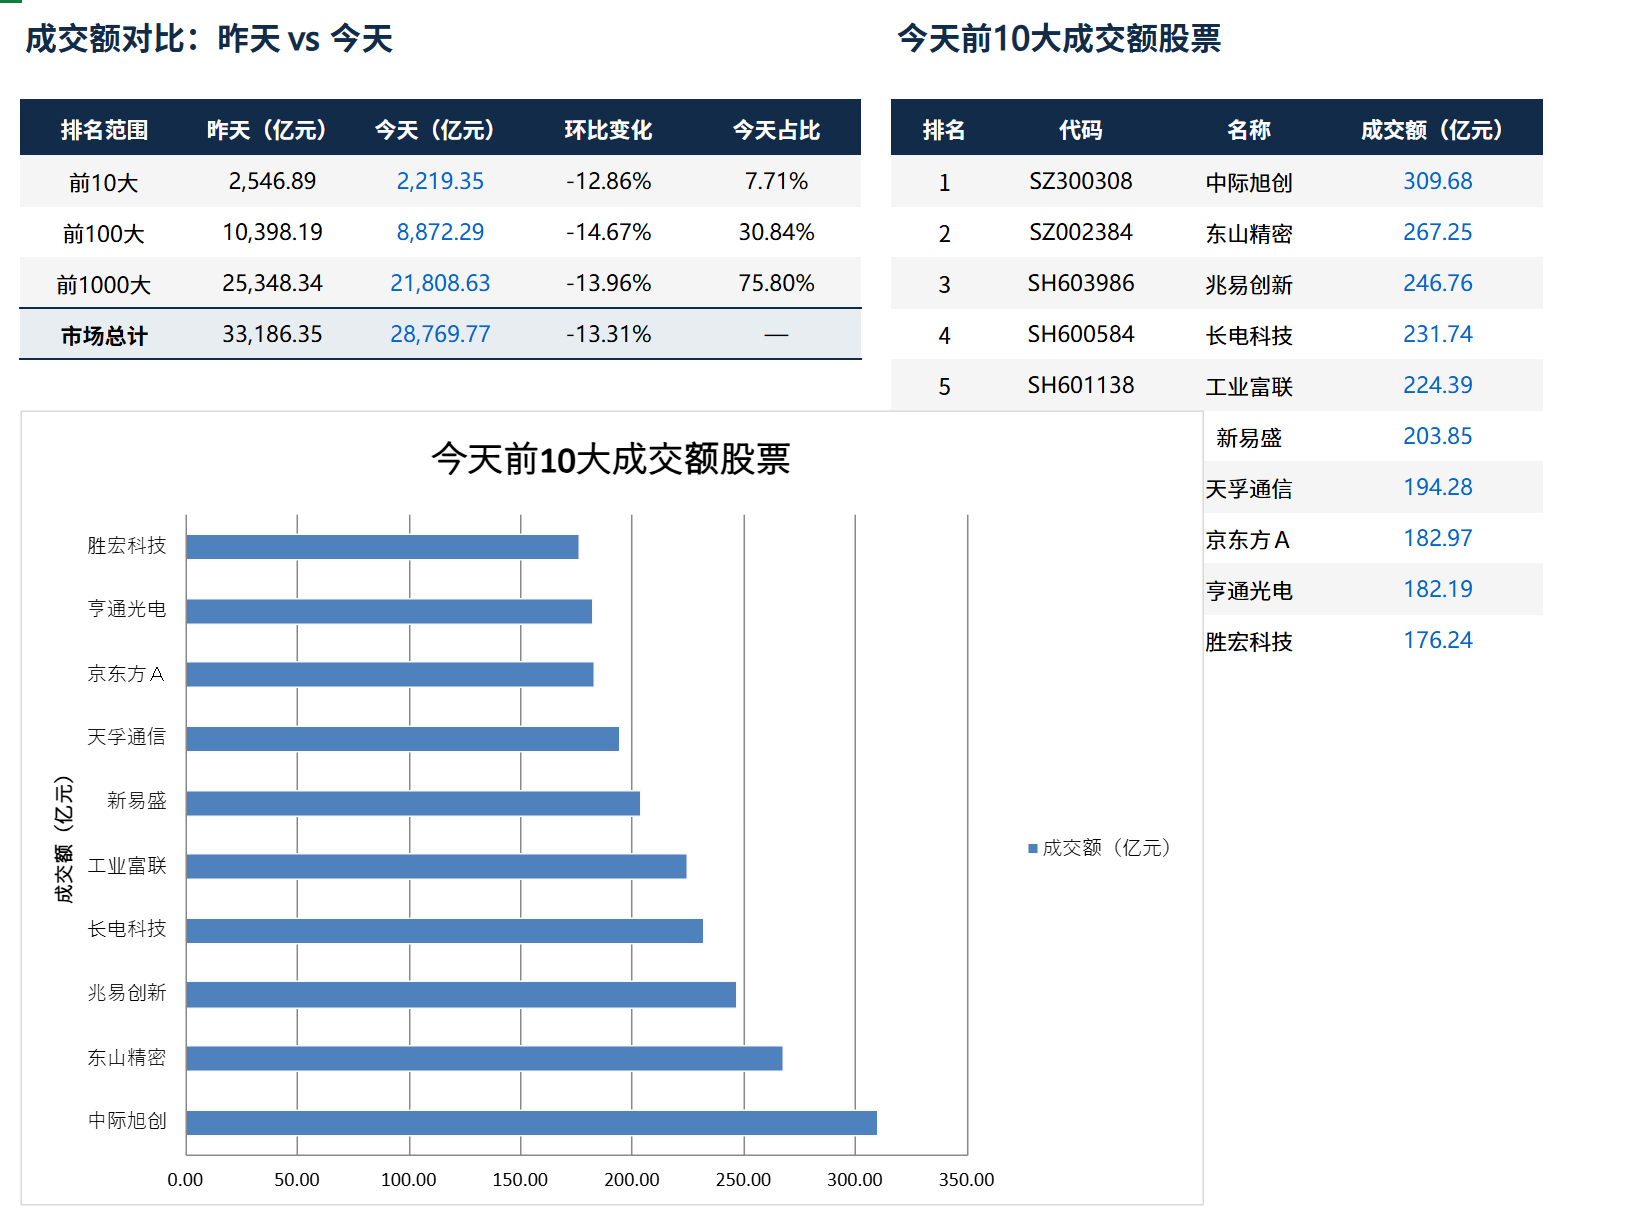
Task: Click the 京东方A axis label in chart
Action: tap(126, 674)
